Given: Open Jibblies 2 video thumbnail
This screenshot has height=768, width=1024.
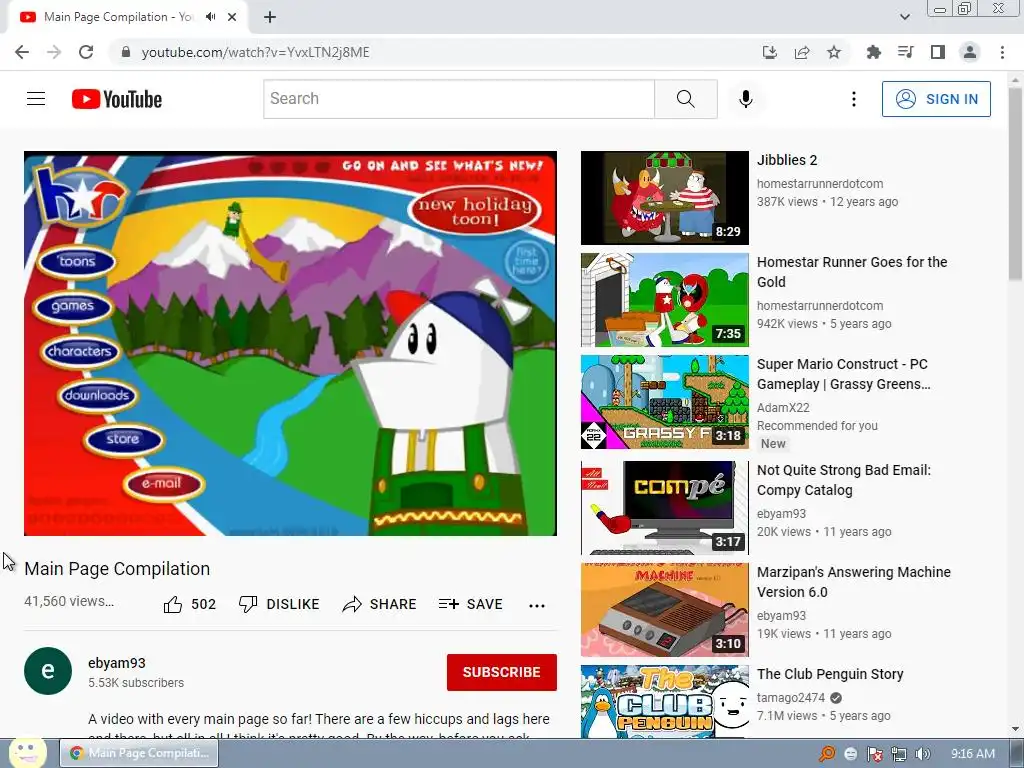Looking at the screenshot, I should [x=665, y=198].
